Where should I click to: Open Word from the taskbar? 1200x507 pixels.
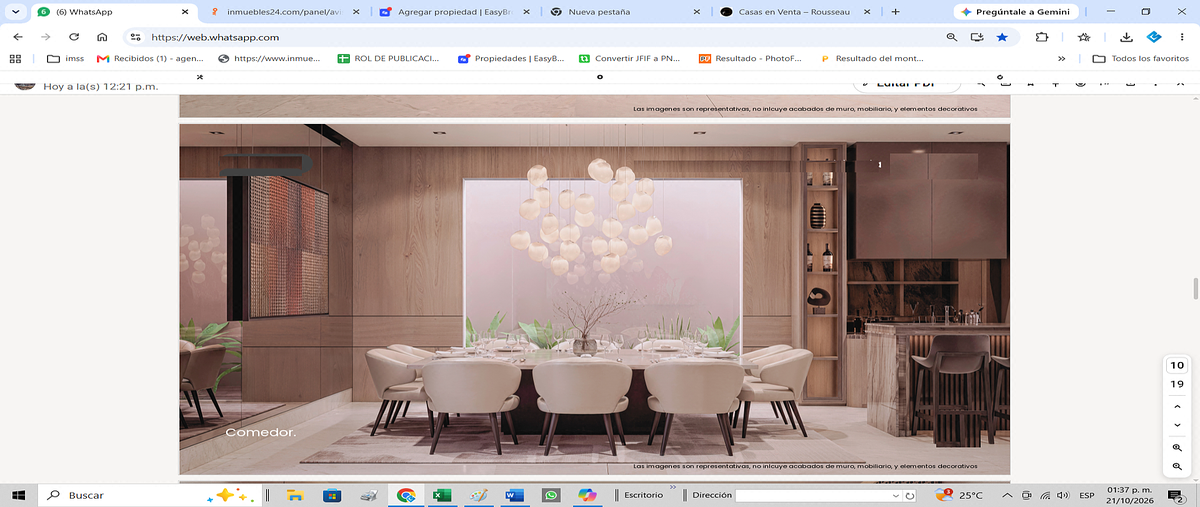pos(514,495)
